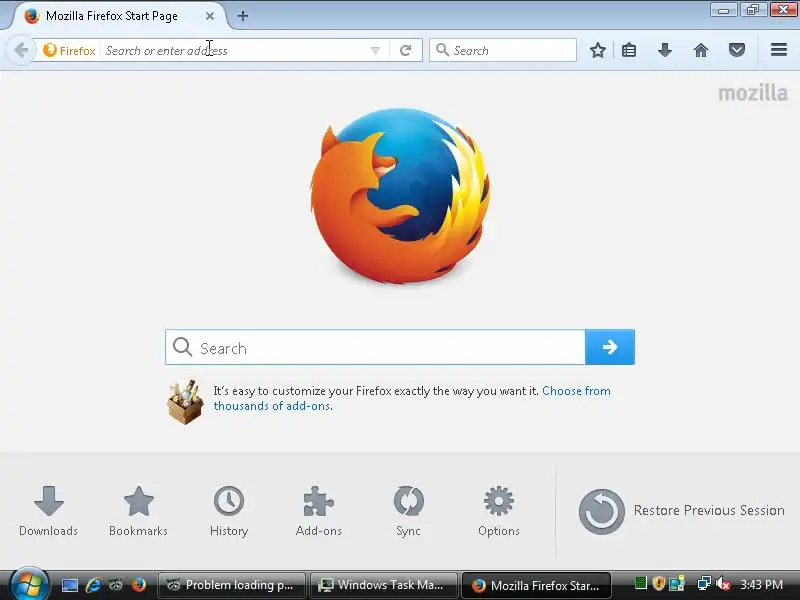Reload the current page

406,51
